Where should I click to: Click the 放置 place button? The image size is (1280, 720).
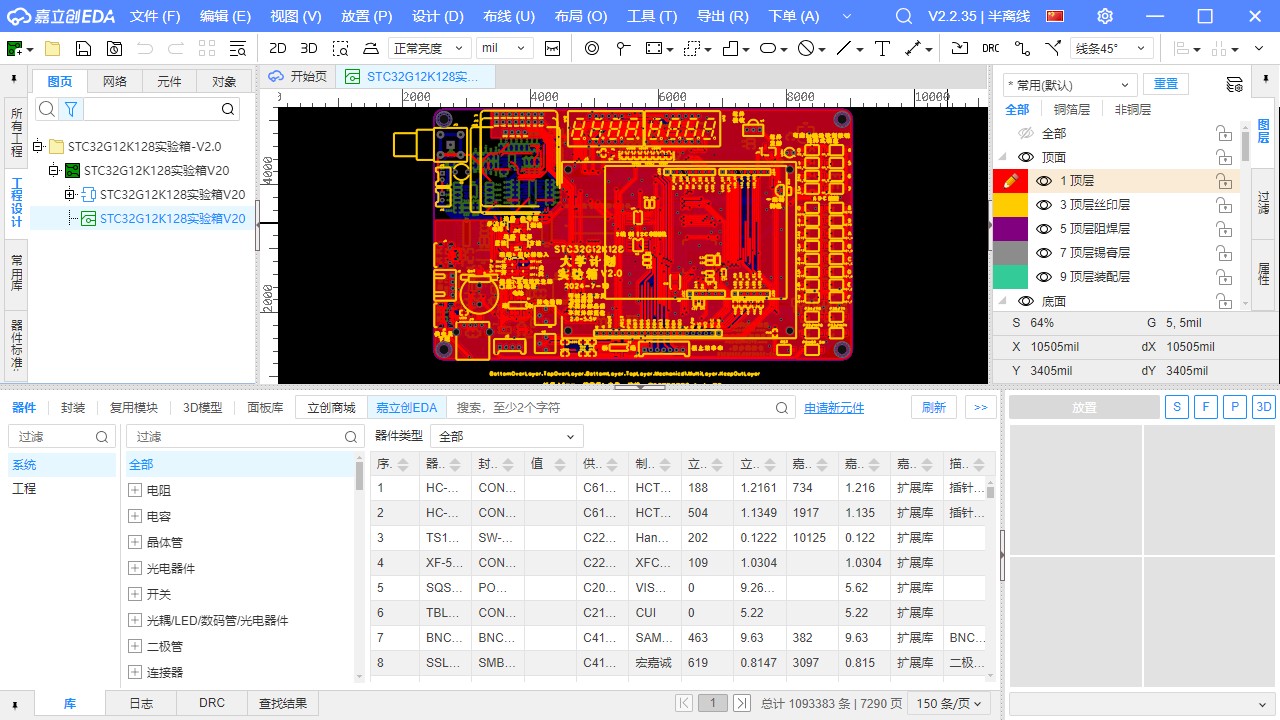(1084, 407)
